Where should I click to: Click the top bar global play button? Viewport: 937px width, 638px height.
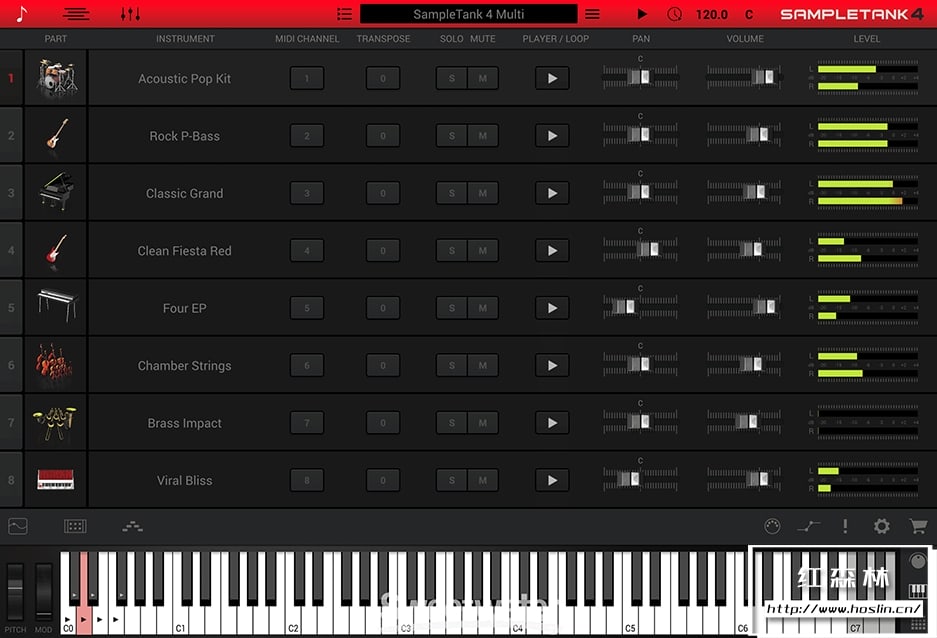(x=642, y=14)
